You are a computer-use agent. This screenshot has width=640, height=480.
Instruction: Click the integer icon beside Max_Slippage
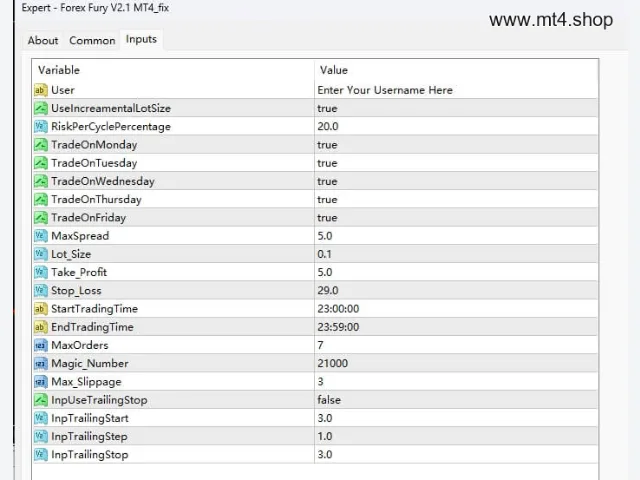40,382
